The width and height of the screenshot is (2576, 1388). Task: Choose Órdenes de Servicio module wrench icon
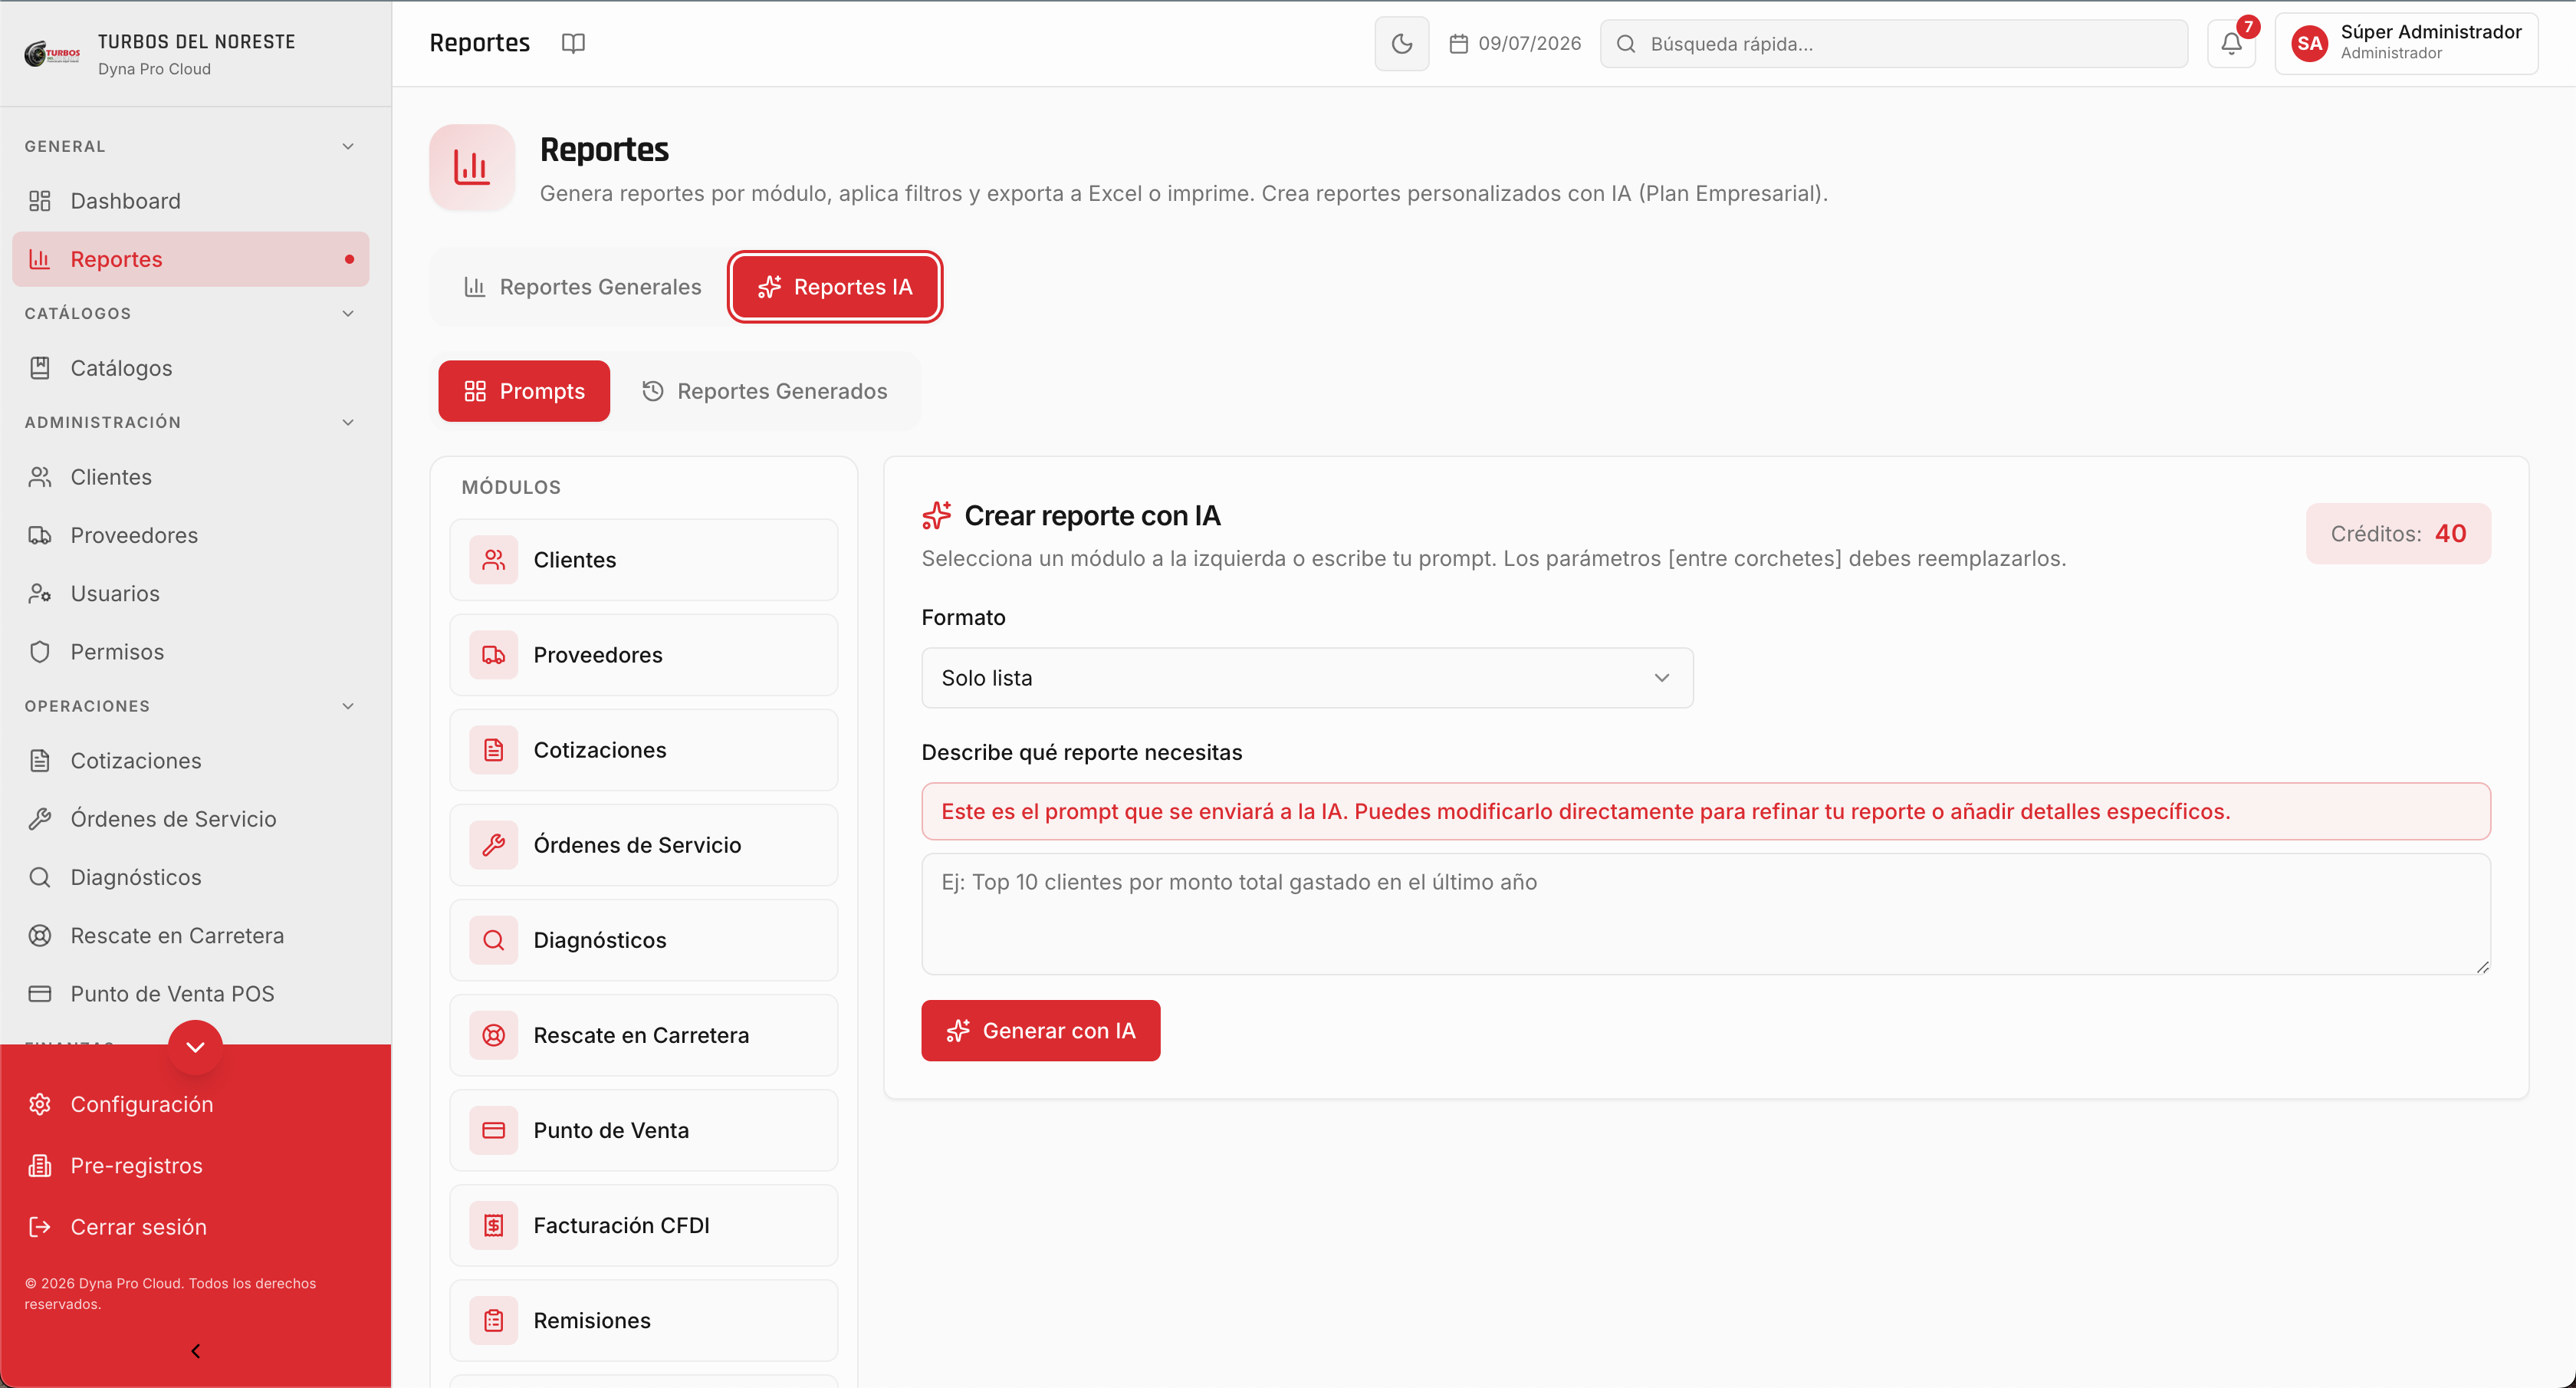(x=494, y=845)
